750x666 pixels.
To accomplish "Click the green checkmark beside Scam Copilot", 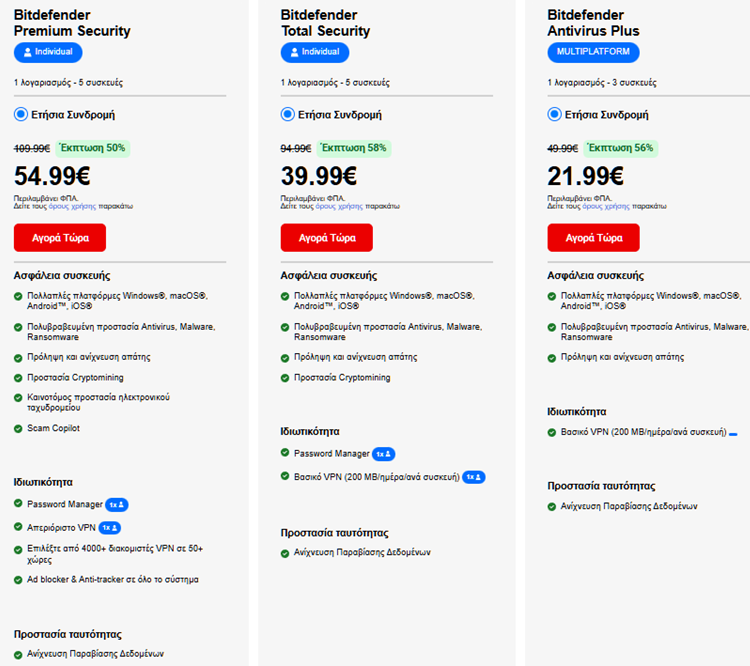I will point(18,428).
